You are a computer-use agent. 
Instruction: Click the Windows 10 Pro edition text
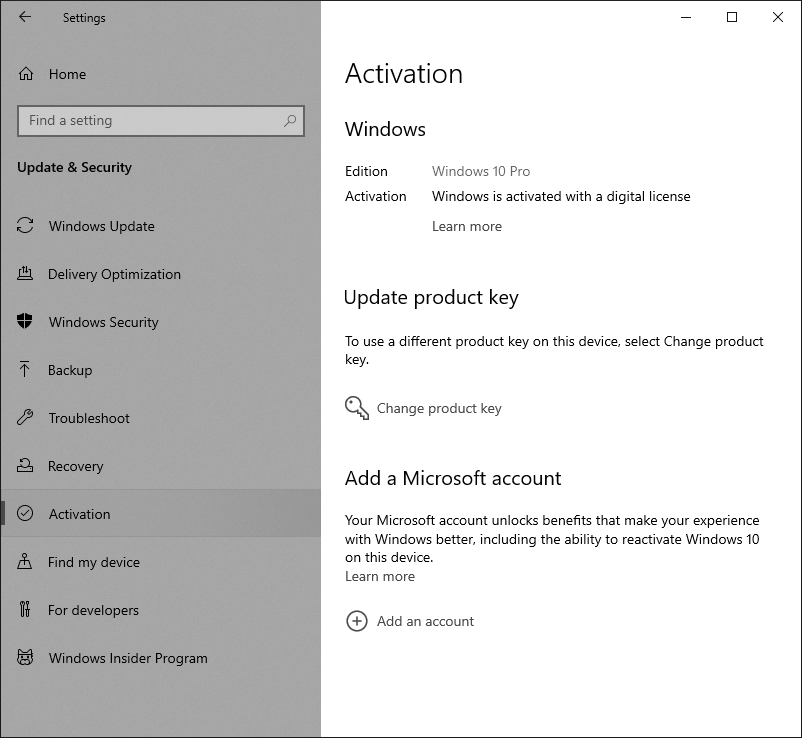[481, 171]
